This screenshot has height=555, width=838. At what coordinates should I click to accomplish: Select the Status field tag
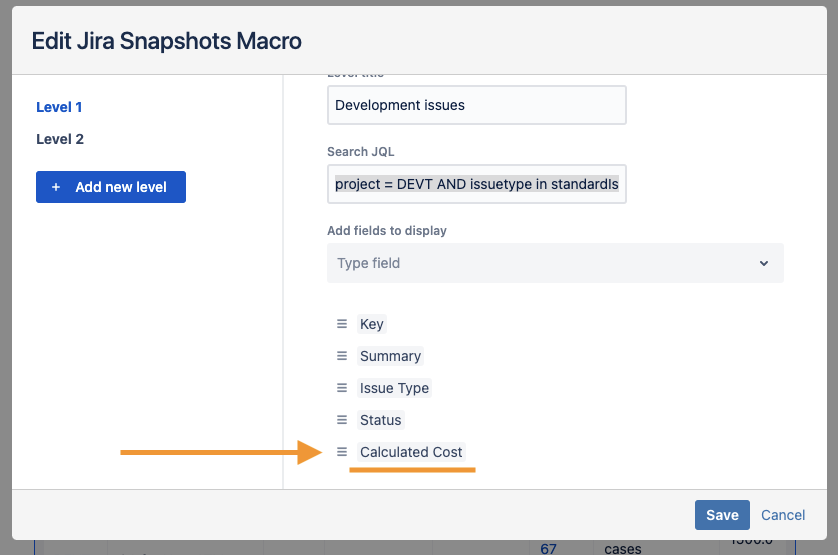coord(381,420)
